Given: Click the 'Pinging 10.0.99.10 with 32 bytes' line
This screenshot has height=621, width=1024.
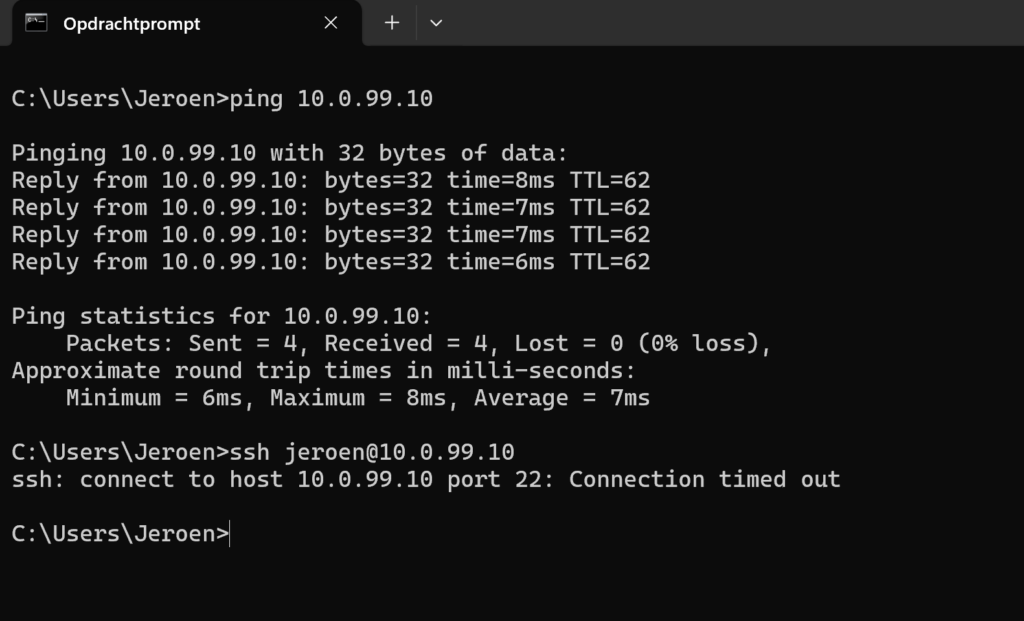Looking at the screenshot, I should [290, 153].
